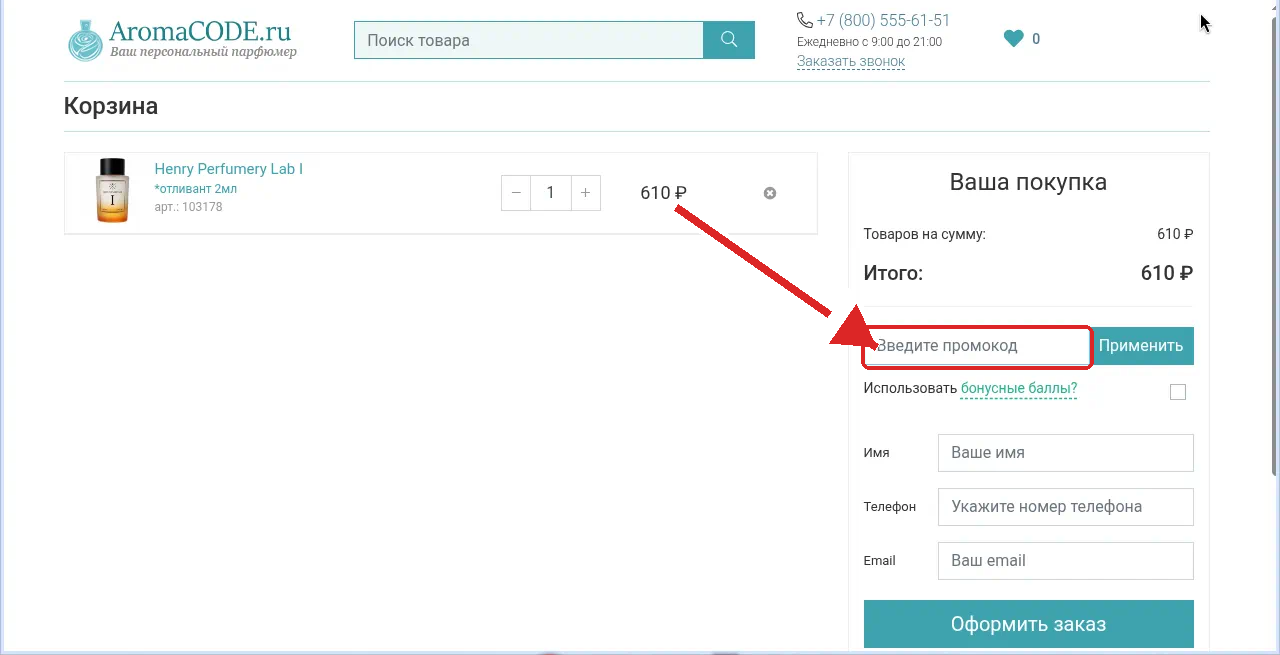Click the working hours text Ежедневно с 9:00 до 21:00

(869, 42)
